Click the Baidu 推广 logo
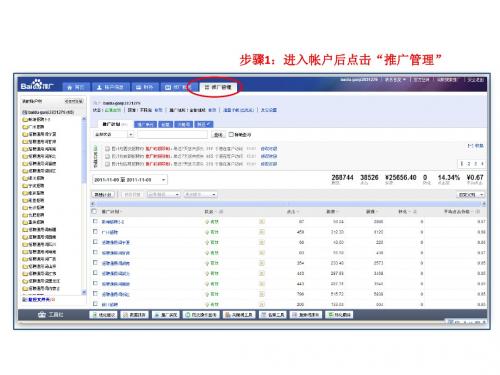 (37, 85)
